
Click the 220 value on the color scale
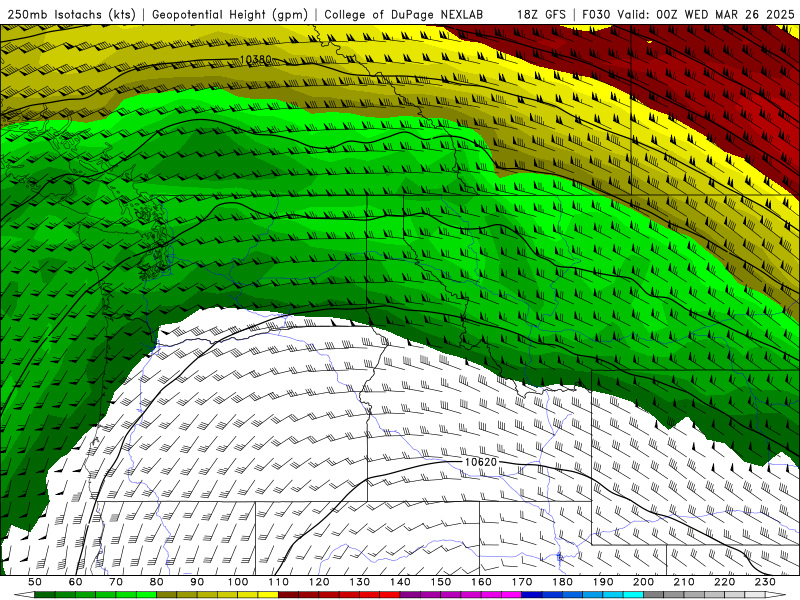[x=725, y=582]
